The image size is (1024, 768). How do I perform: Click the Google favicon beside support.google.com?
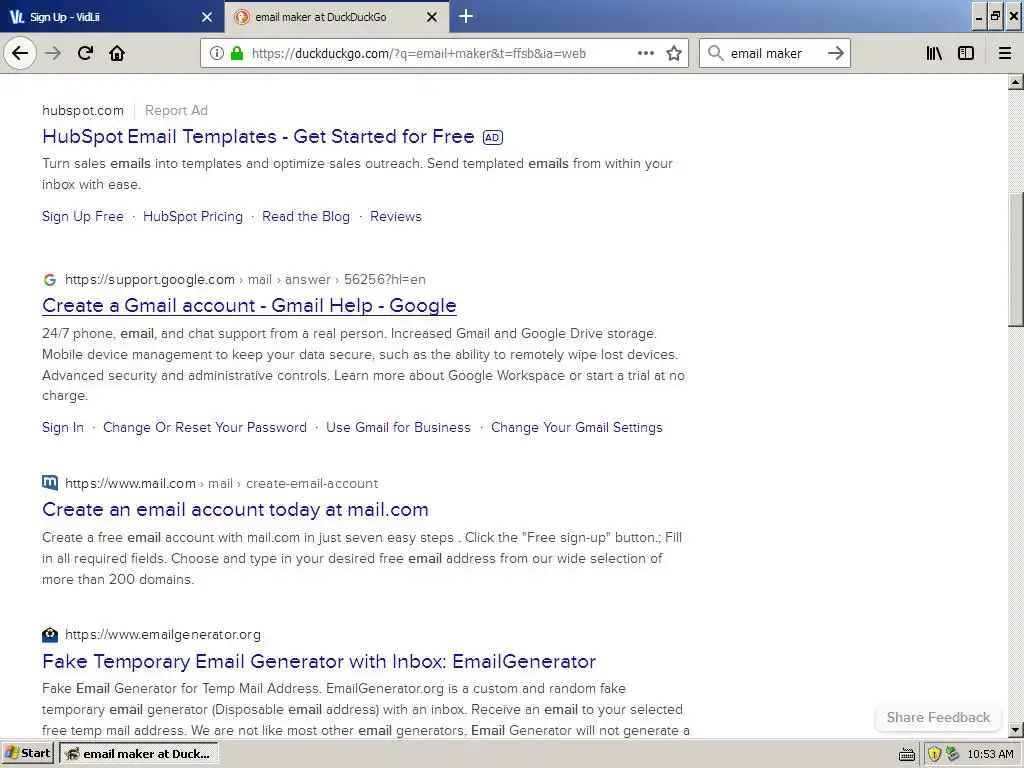(50, 280)
